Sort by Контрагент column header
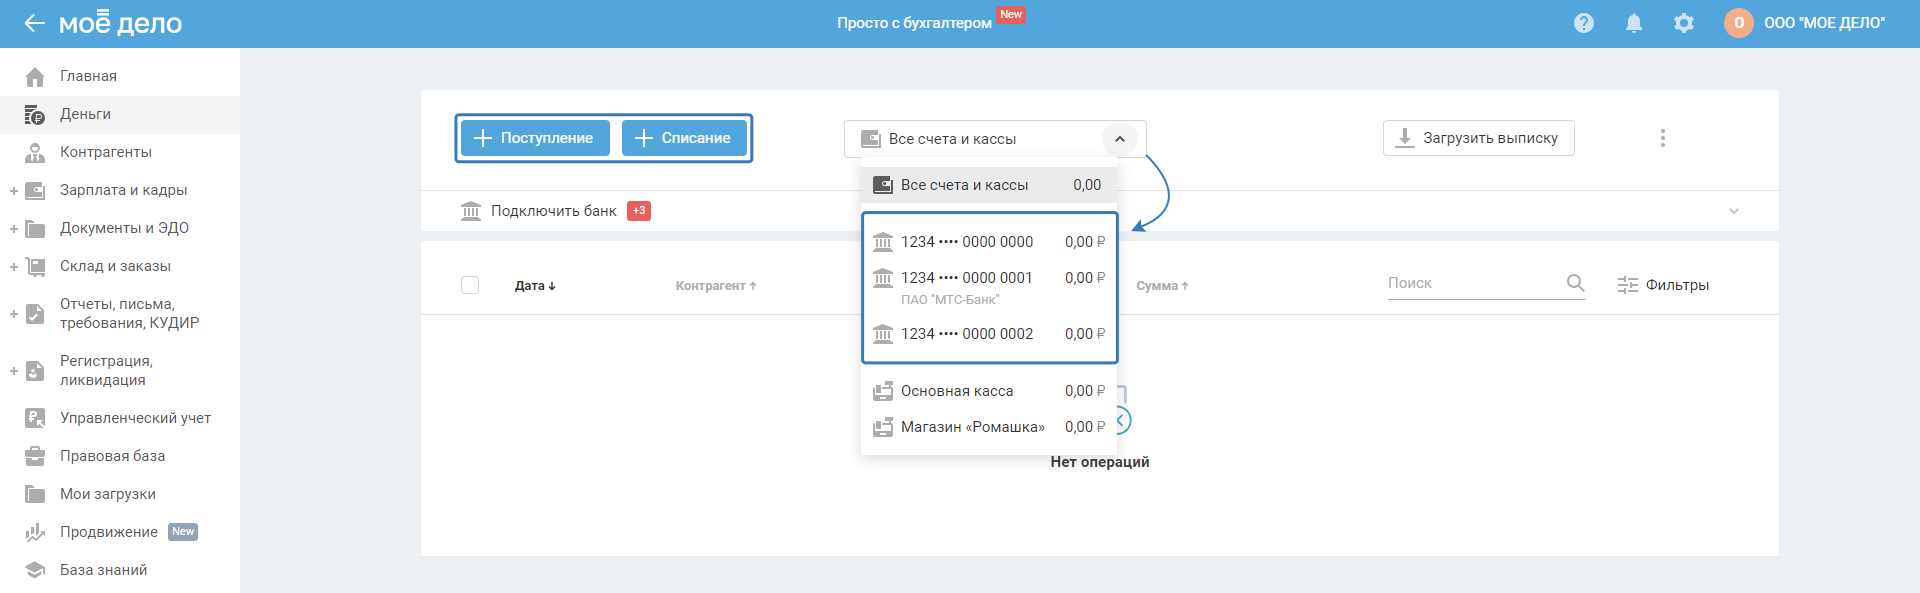Screen dimensions: 1920x593 (x=716, y=286)
